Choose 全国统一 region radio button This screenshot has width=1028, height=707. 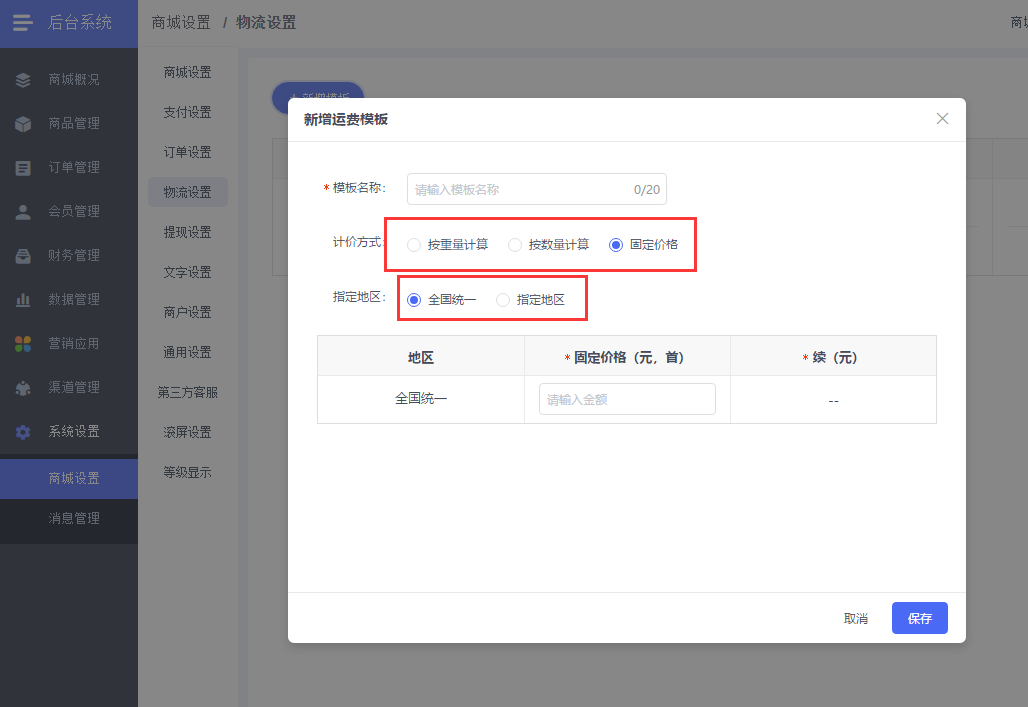tap(414, 300)
